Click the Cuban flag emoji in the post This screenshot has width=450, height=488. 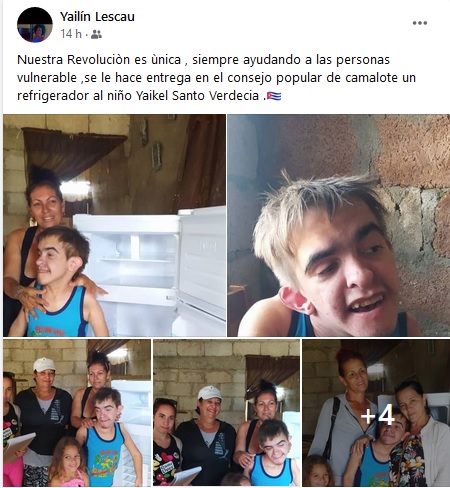point(274,96)
